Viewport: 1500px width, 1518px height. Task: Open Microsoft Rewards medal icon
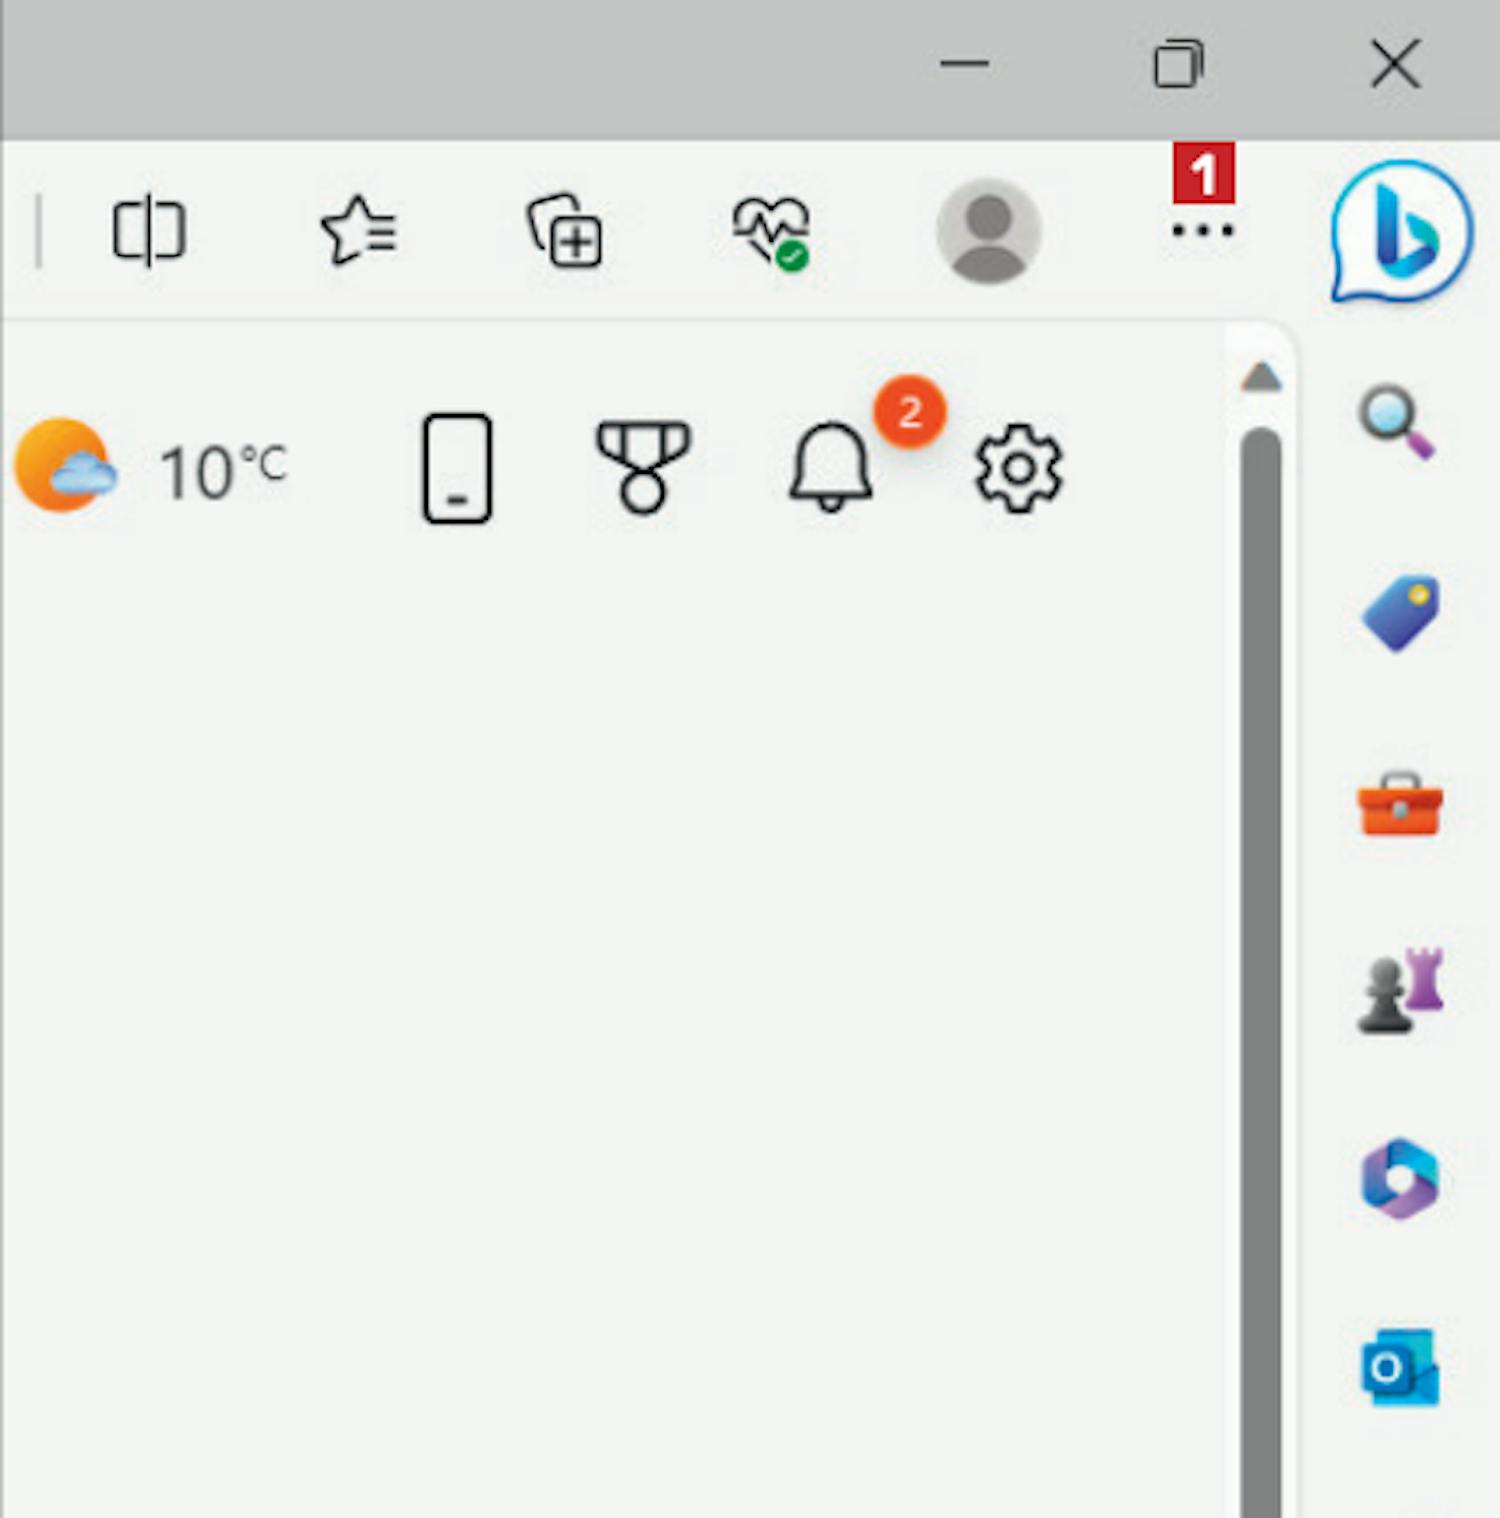[x=643, y=468]
